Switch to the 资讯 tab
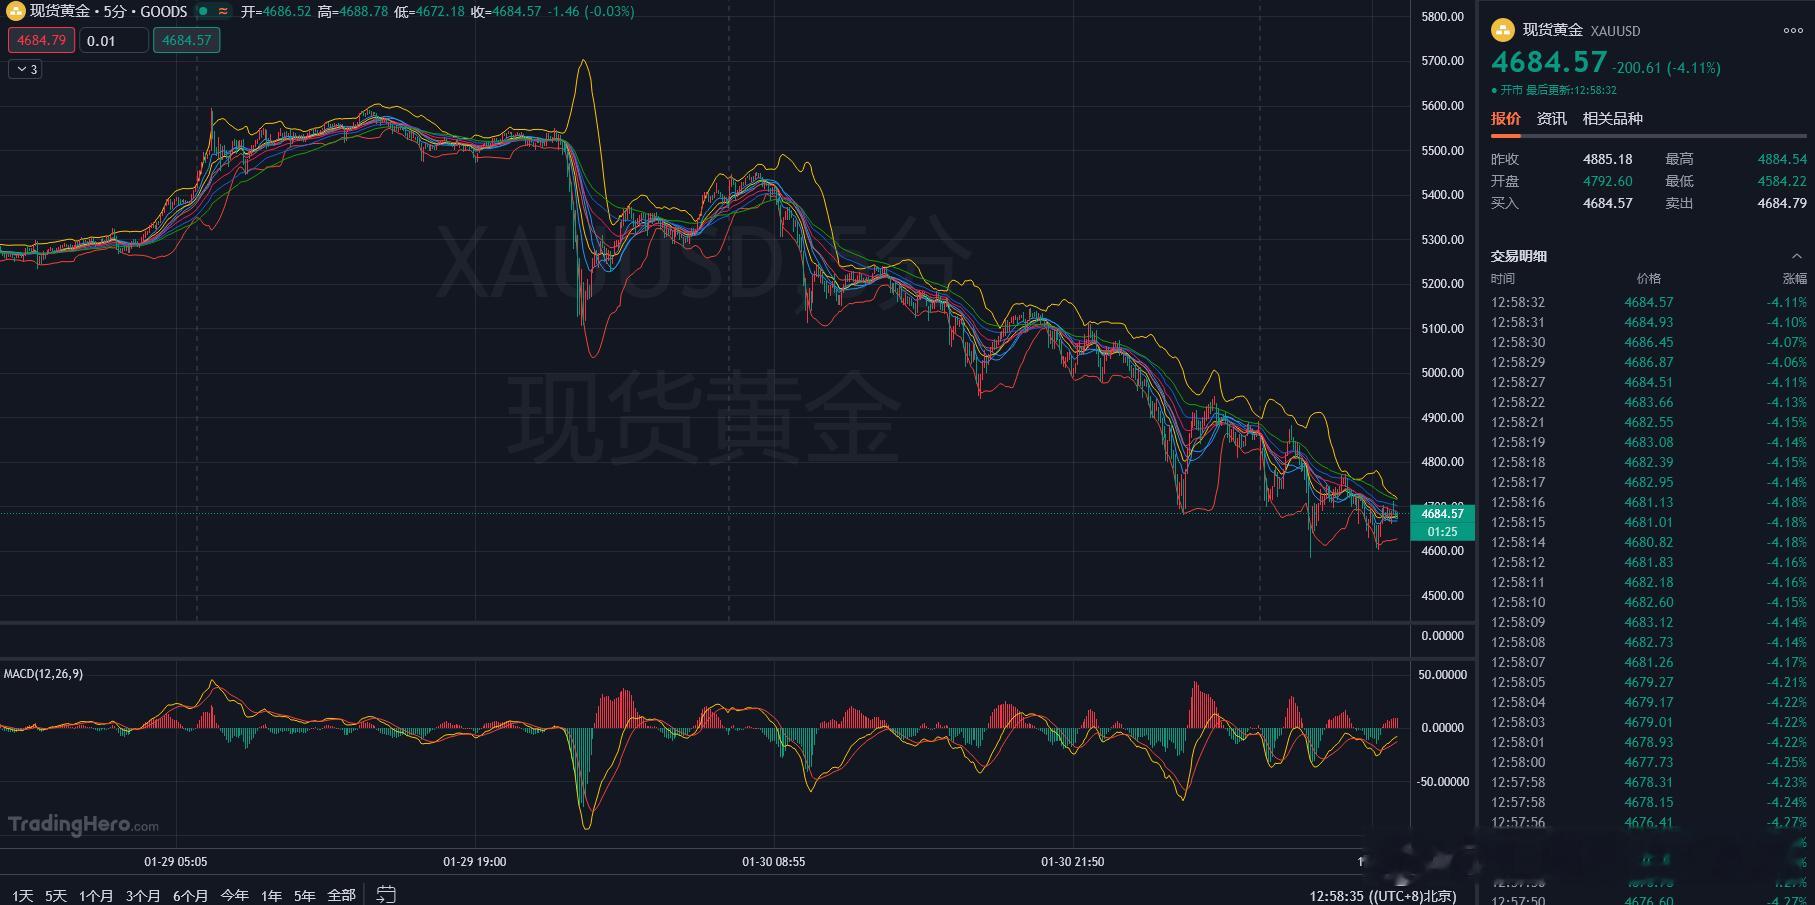This screenshot has width=1815, height=905. click(x=1551, y=118)
